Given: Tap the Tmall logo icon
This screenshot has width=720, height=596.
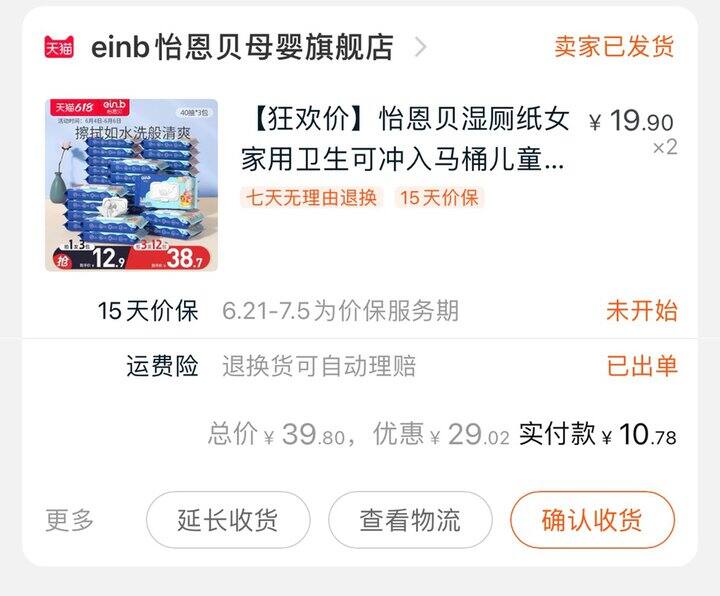Looking at the screenshot, I should pos(59,47).
